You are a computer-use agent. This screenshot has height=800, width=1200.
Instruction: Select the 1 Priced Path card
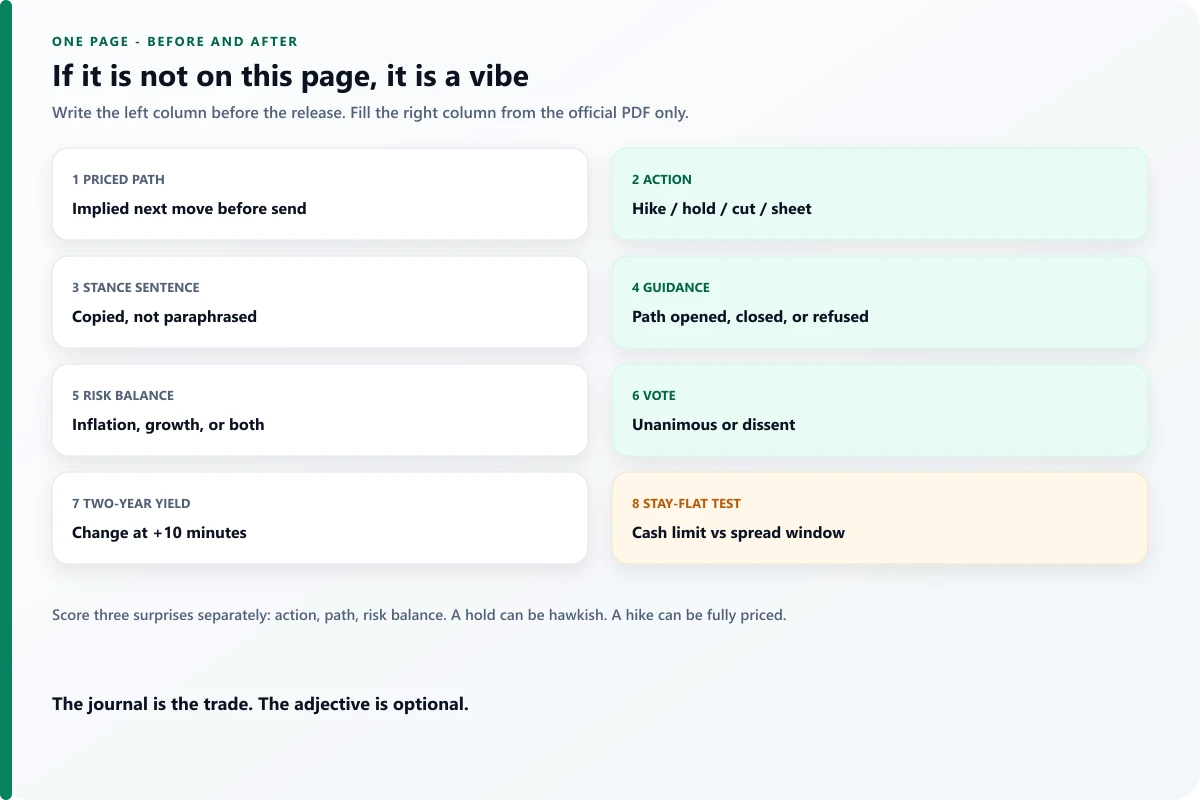tap(320, 194)
